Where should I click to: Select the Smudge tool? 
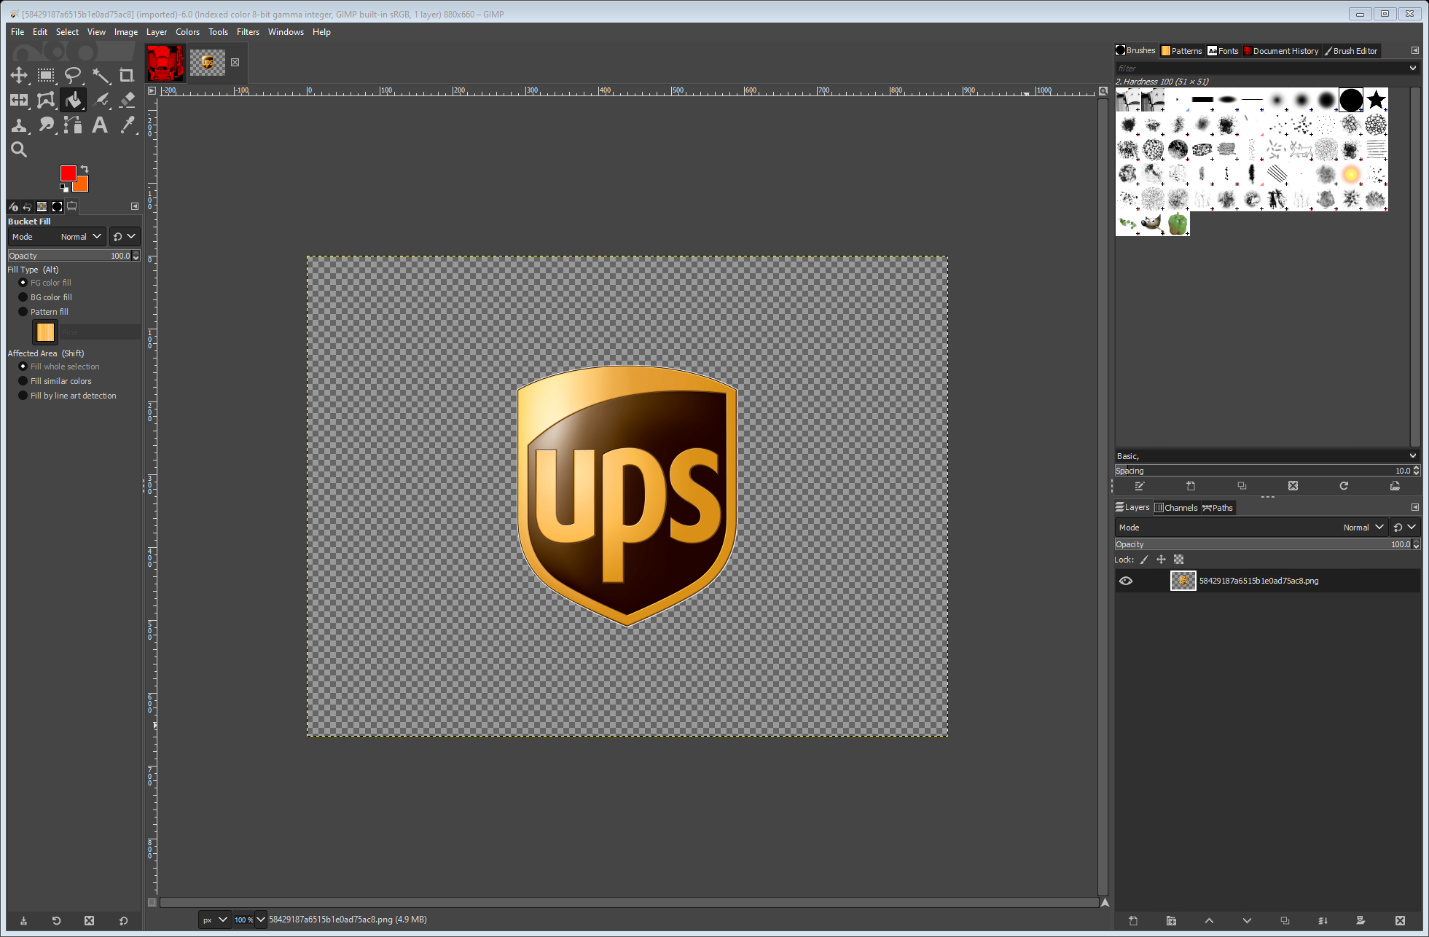46,125
